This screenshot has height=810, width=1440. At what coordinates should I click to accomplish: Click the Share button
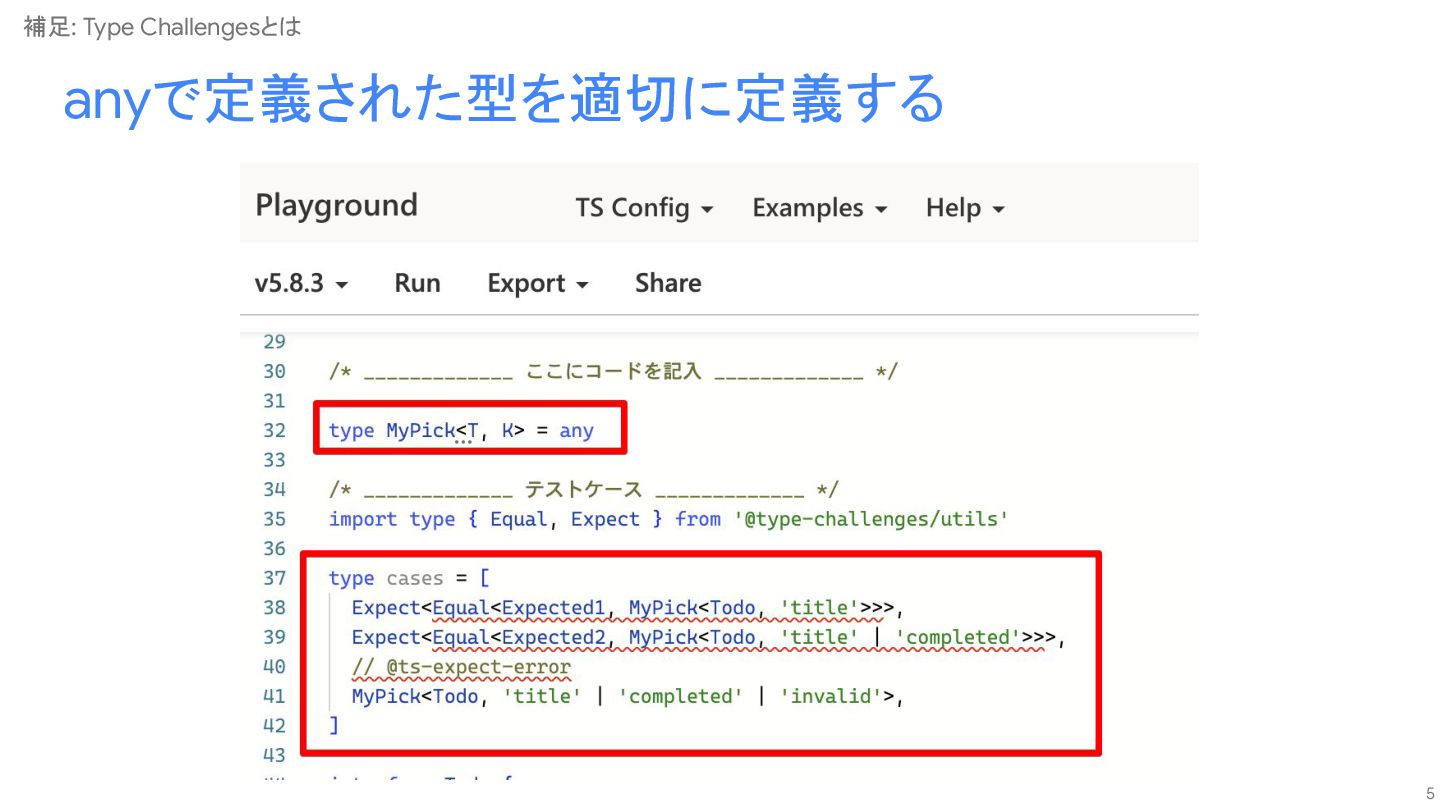[x=668, y=283]
